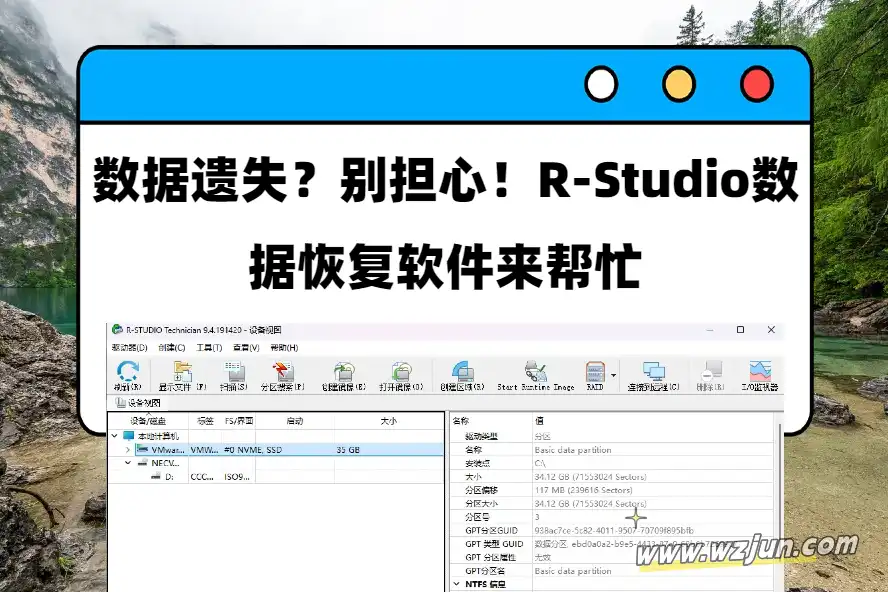Click the 设备/磁盘 column header
Image resolution: width=888 pixels, height=592 pixels.
[148, 421]
